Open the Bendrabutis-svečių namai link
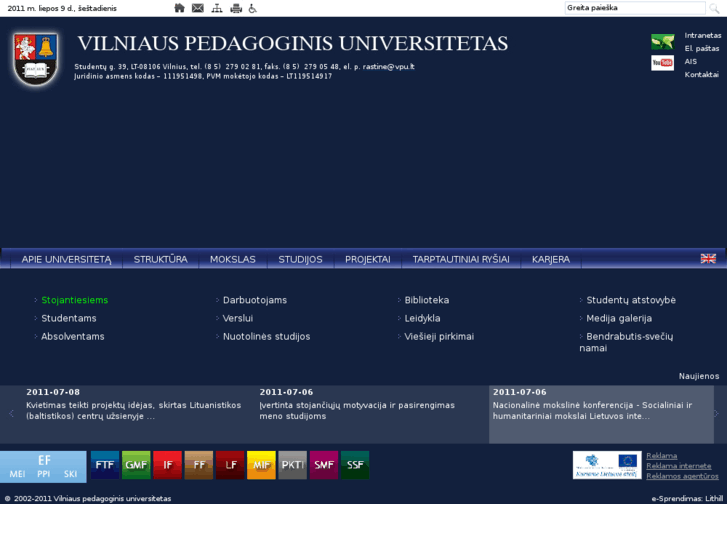727x545 pixels. click(626, 342)
